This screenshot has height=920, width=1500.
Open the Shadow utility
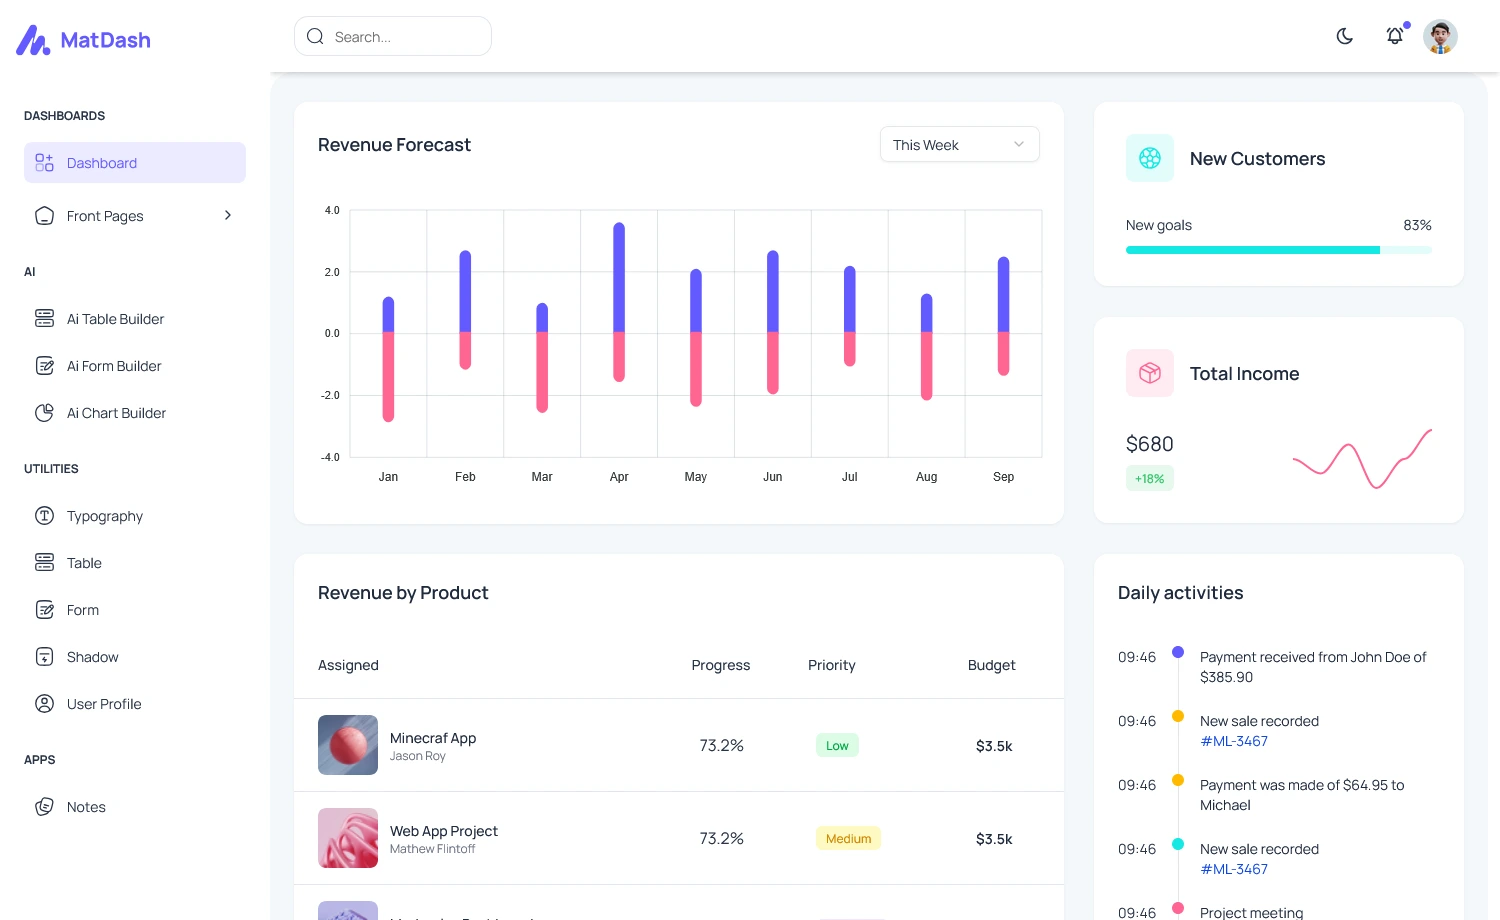[44, 657]
